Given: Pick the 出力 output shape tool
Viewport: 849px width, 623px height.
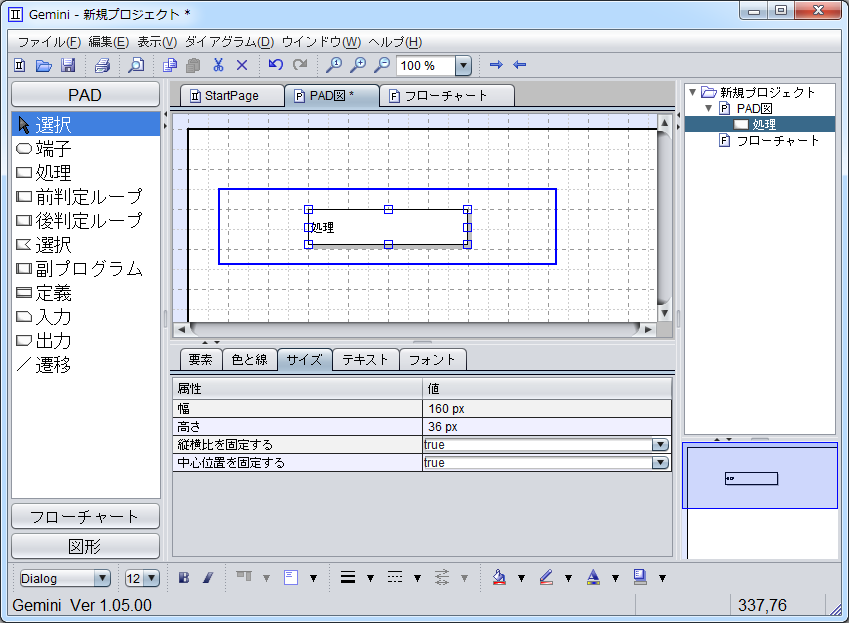Looking at the screenshot, I should [86, 340].
